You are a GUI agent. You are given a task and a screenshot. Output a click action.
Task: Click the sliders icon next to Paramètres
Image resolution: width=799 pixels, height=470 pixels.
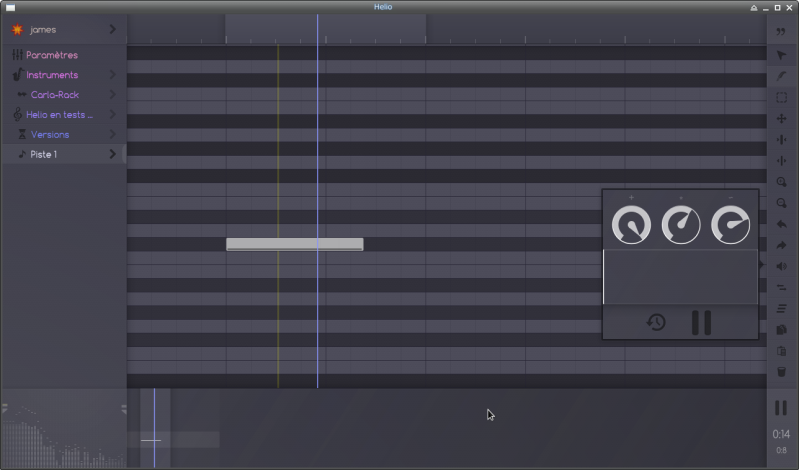tap(17, 55)
